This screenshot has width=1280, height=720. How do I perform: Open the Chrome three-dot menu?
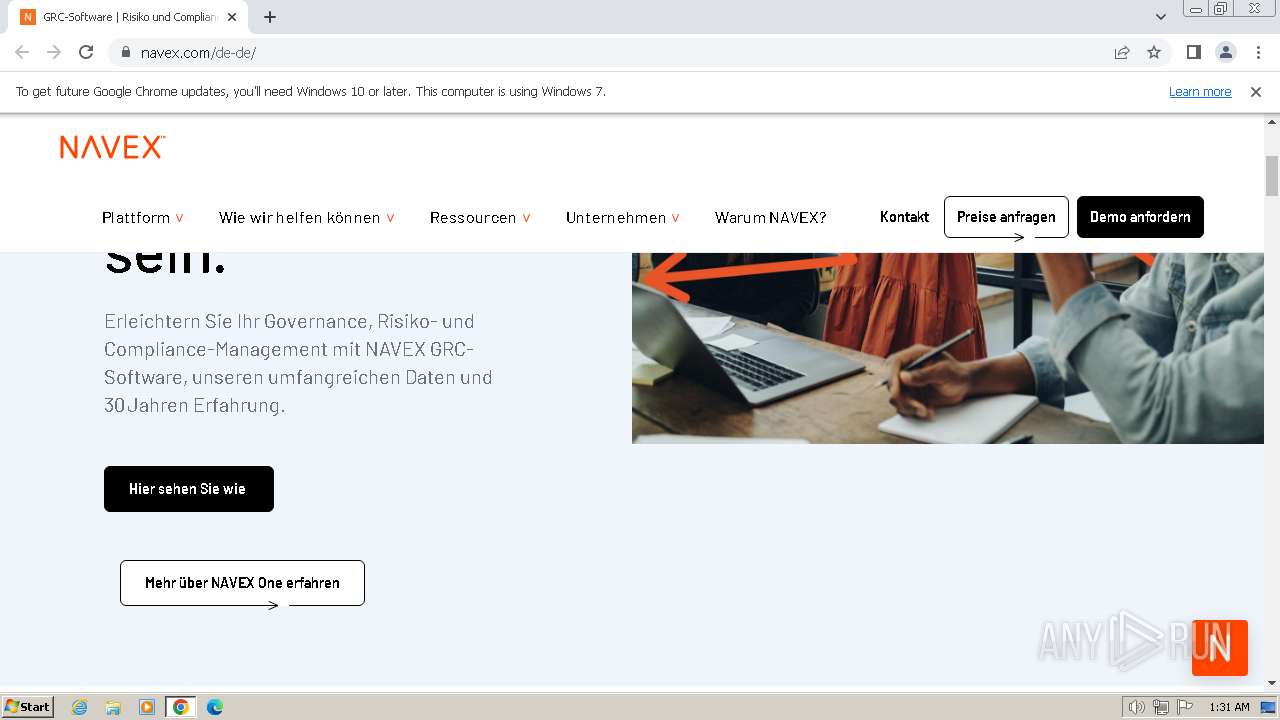pyautogui.click(x=1256, y=52)
